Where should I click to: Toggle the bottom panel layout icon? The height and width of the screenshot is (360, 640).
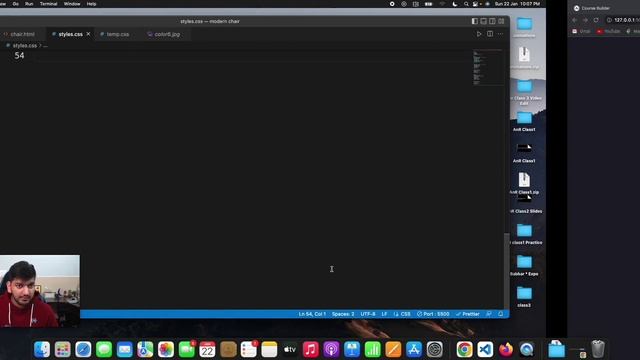[x=484, y=21]
